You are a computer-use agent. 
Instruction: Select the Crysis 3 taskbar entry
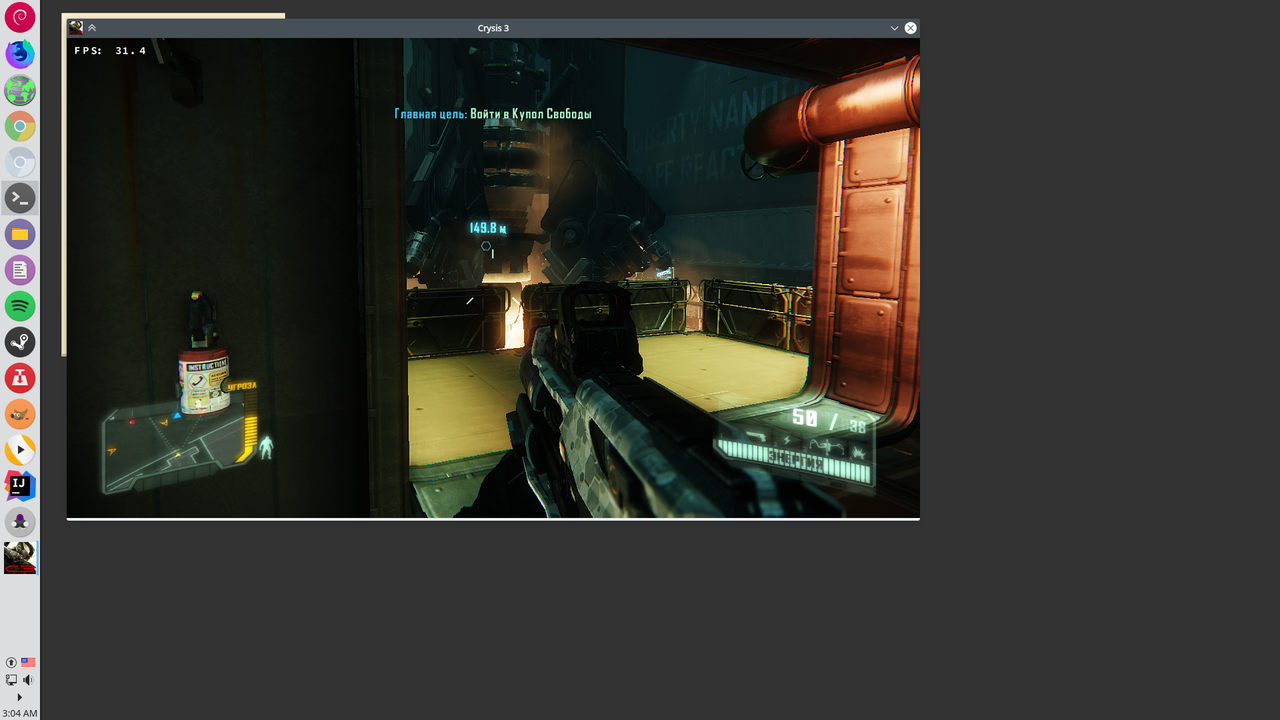click(x=20, y=558)
